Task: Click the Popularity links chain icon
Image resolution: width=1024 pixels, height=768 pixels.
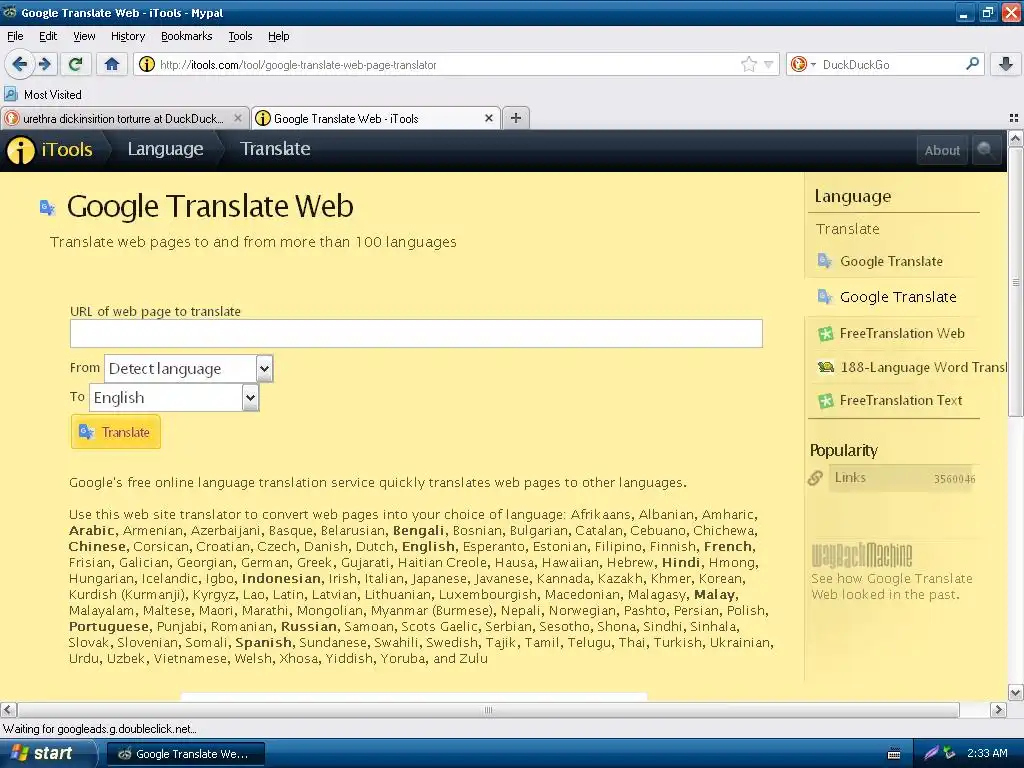Action: (815, 478)
